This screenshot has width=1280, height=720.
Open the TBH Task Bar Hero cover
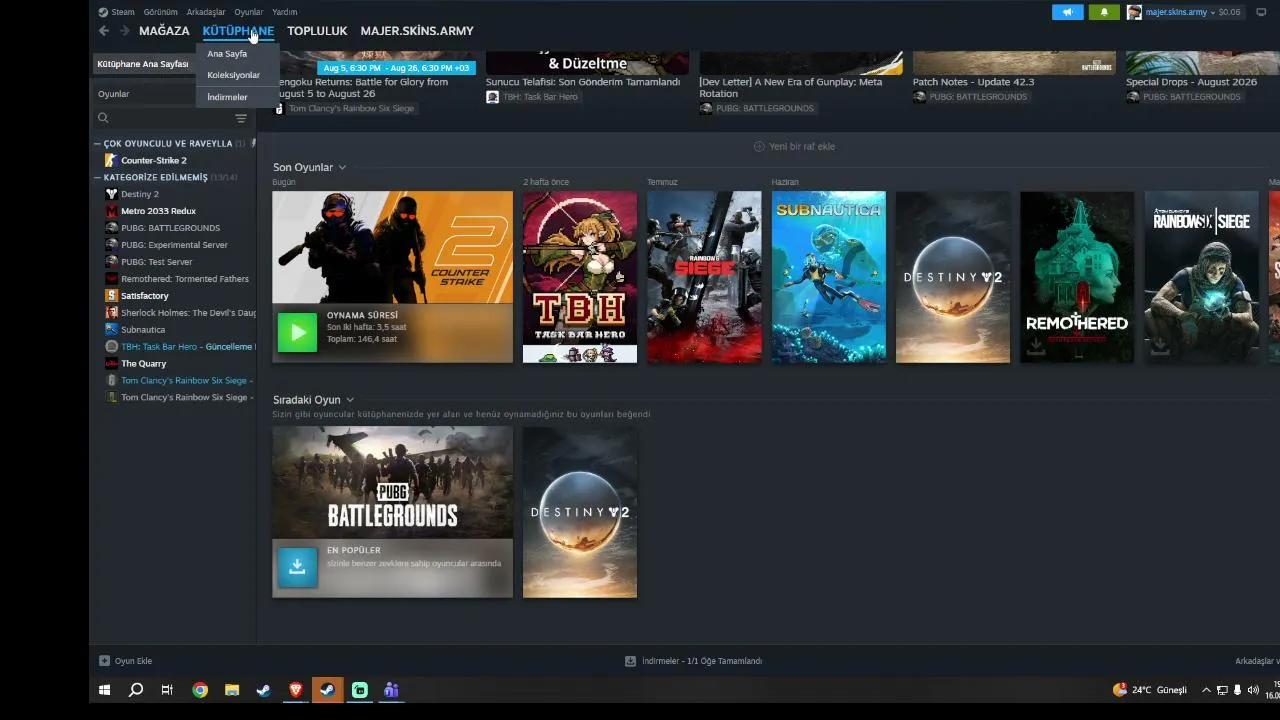click(580, 277)
